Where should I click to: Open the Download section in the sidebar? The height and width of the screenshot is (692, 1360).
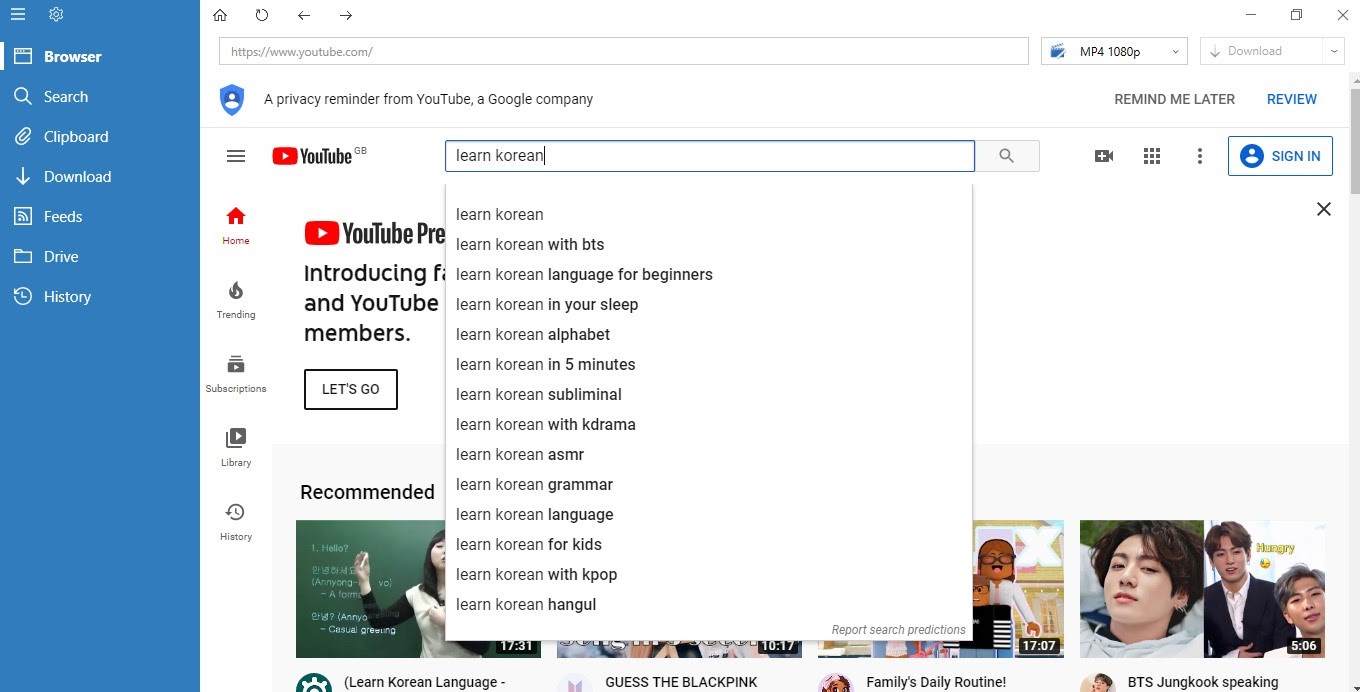coord(100,177)
